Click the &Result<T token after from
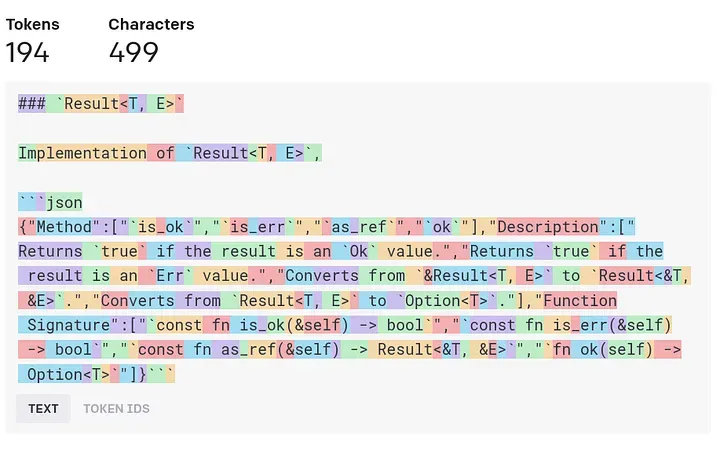The image size is (720, 452). tap(465, 276)
